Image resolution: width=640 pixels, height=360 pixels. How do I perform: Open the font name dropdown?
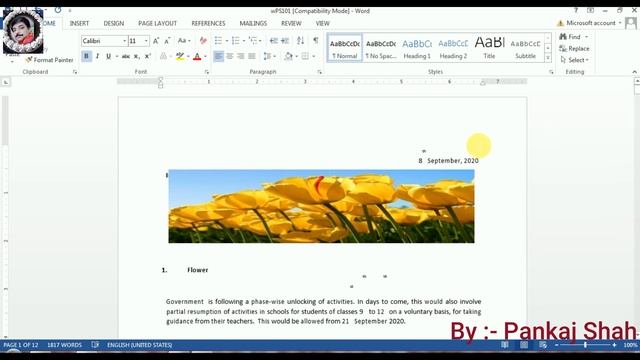(x=124, y=41)
